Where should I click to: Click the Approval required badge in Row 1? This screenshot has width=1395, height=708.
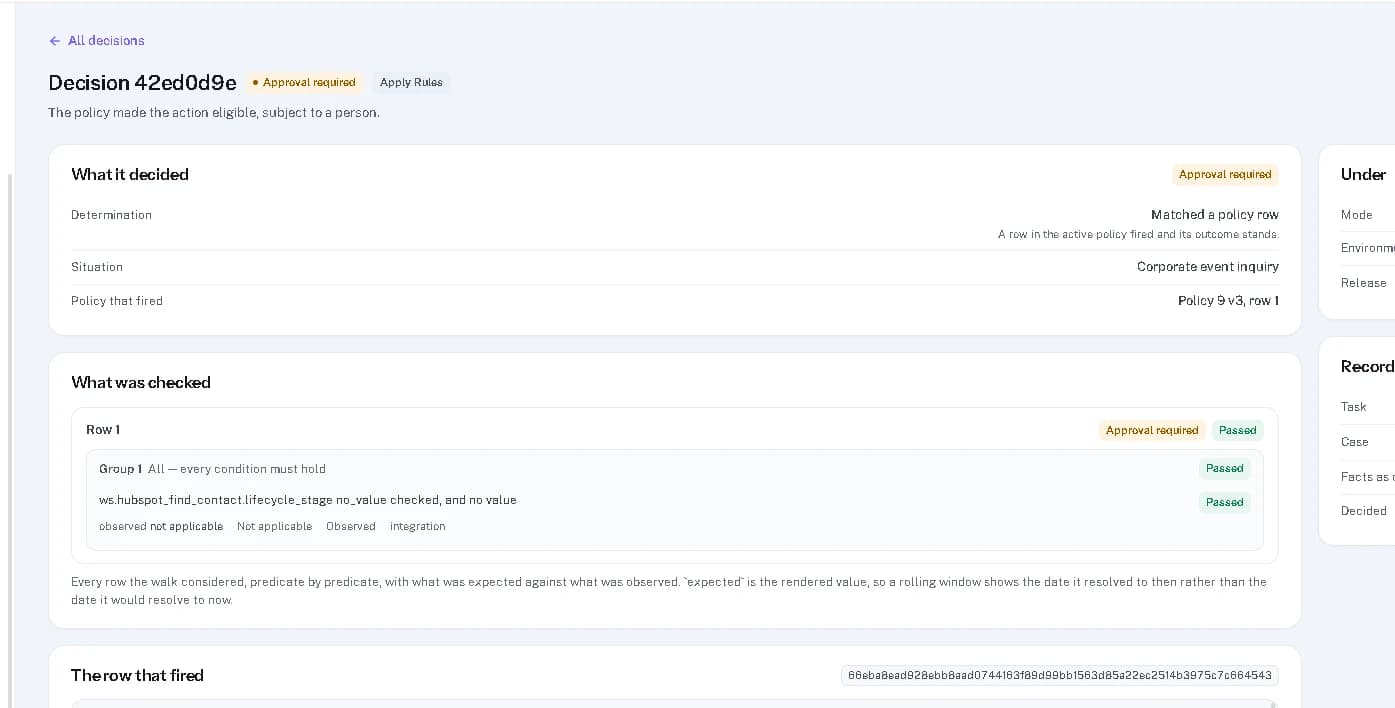[x=1152, y=430]
